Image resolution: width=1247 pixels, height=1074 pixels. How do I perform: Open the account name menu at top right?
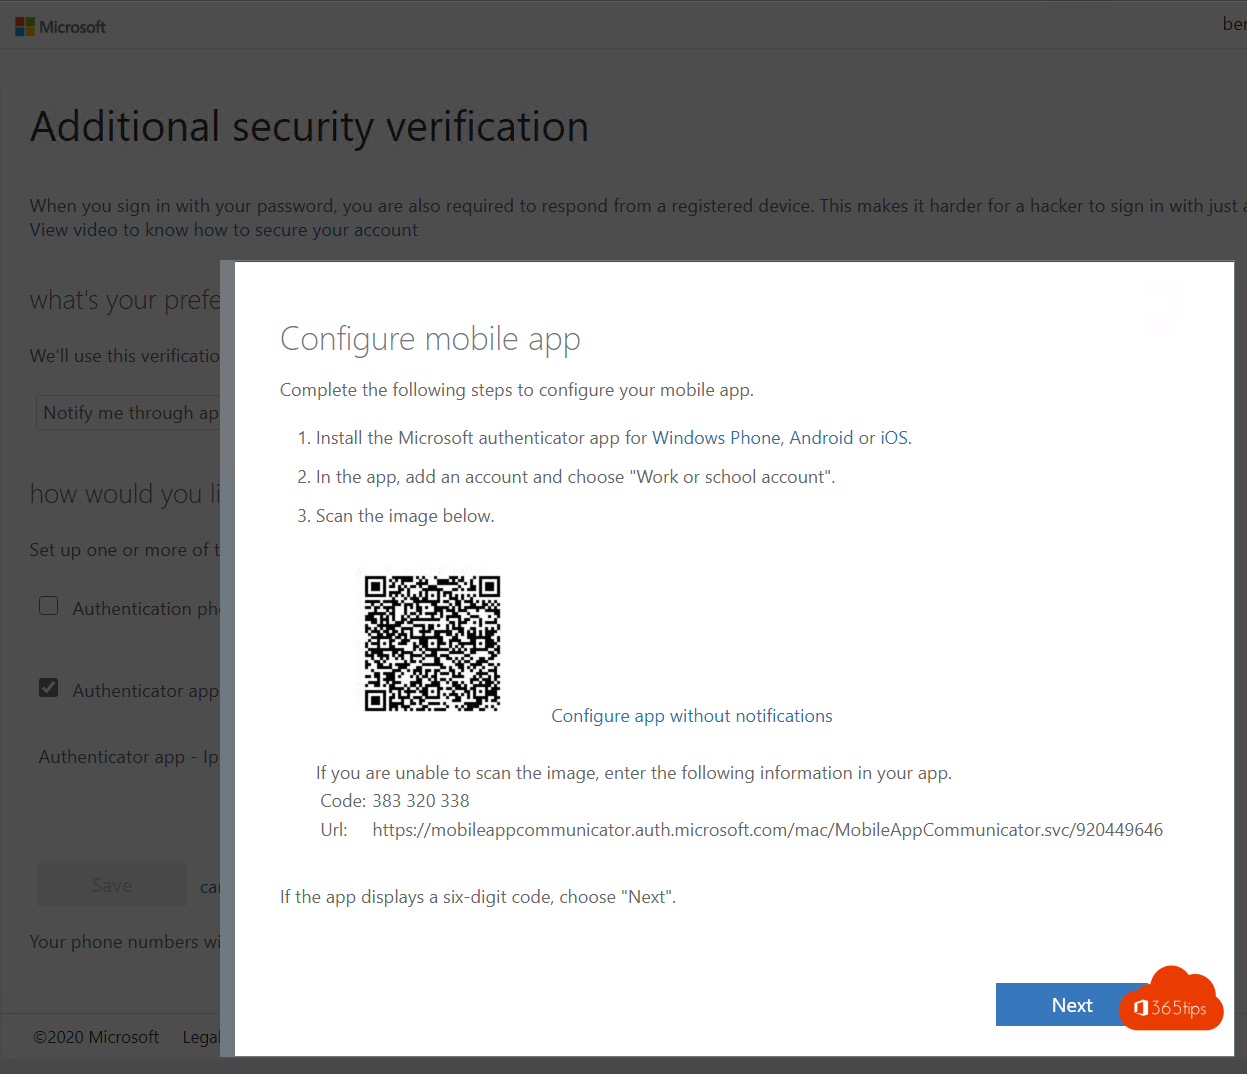1234,24
